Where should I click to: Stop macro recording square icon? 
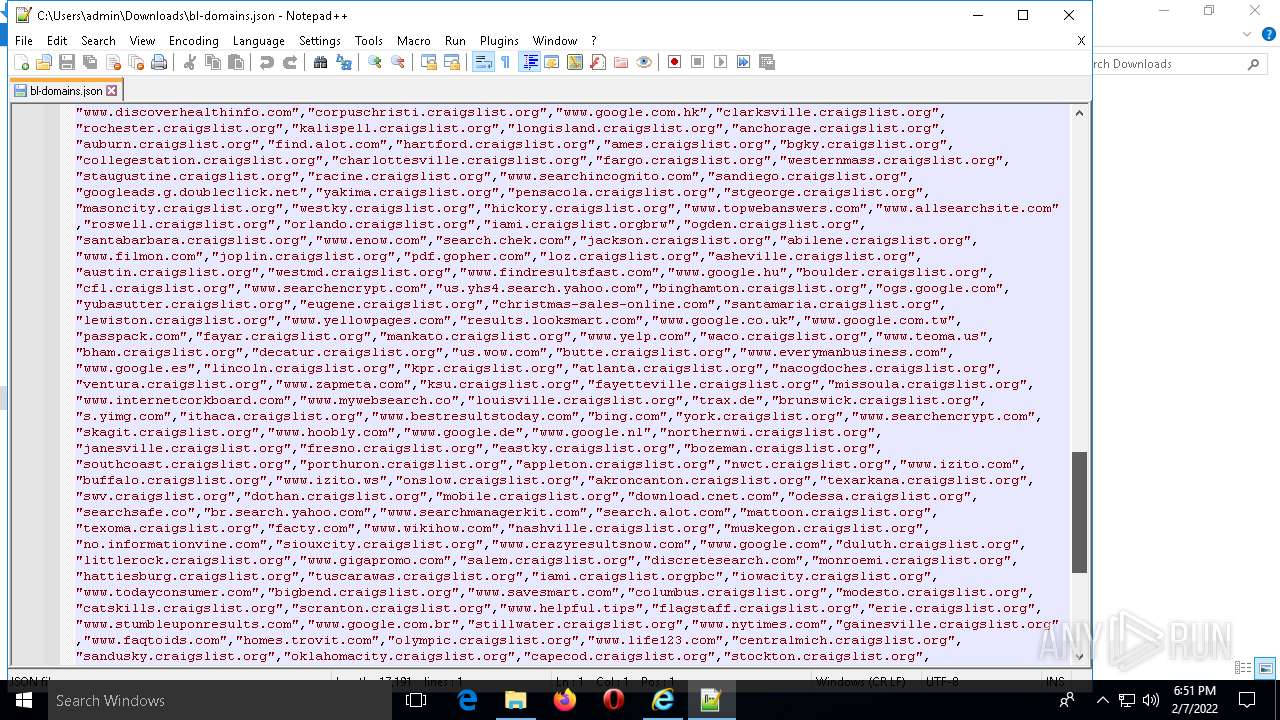pyautogui.click(x=698, y=62)
